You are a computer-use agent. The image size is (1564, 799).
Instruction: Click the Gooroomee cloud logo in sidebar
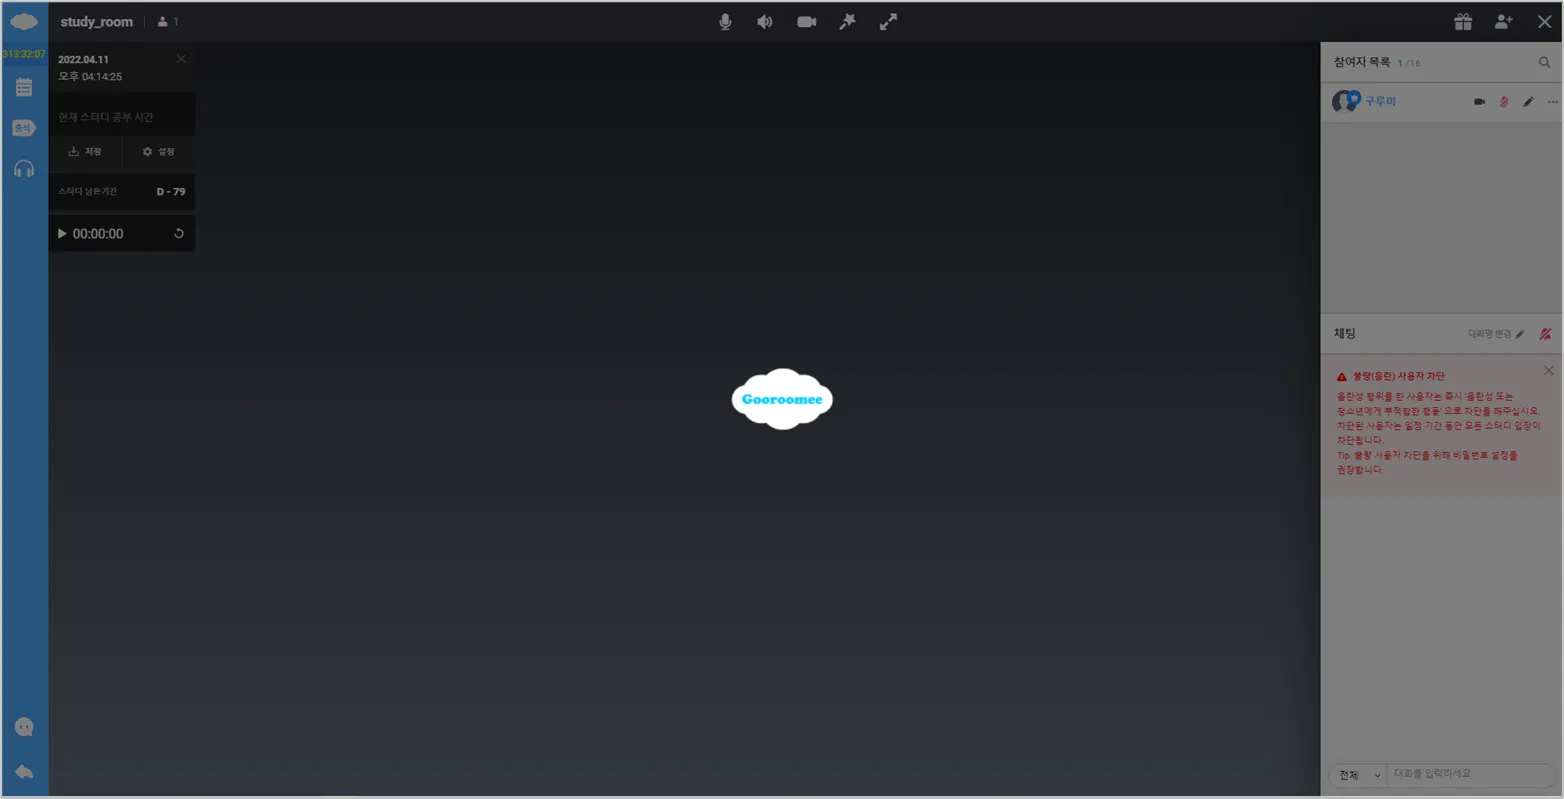pyautogui.click(x=24, y=21)
